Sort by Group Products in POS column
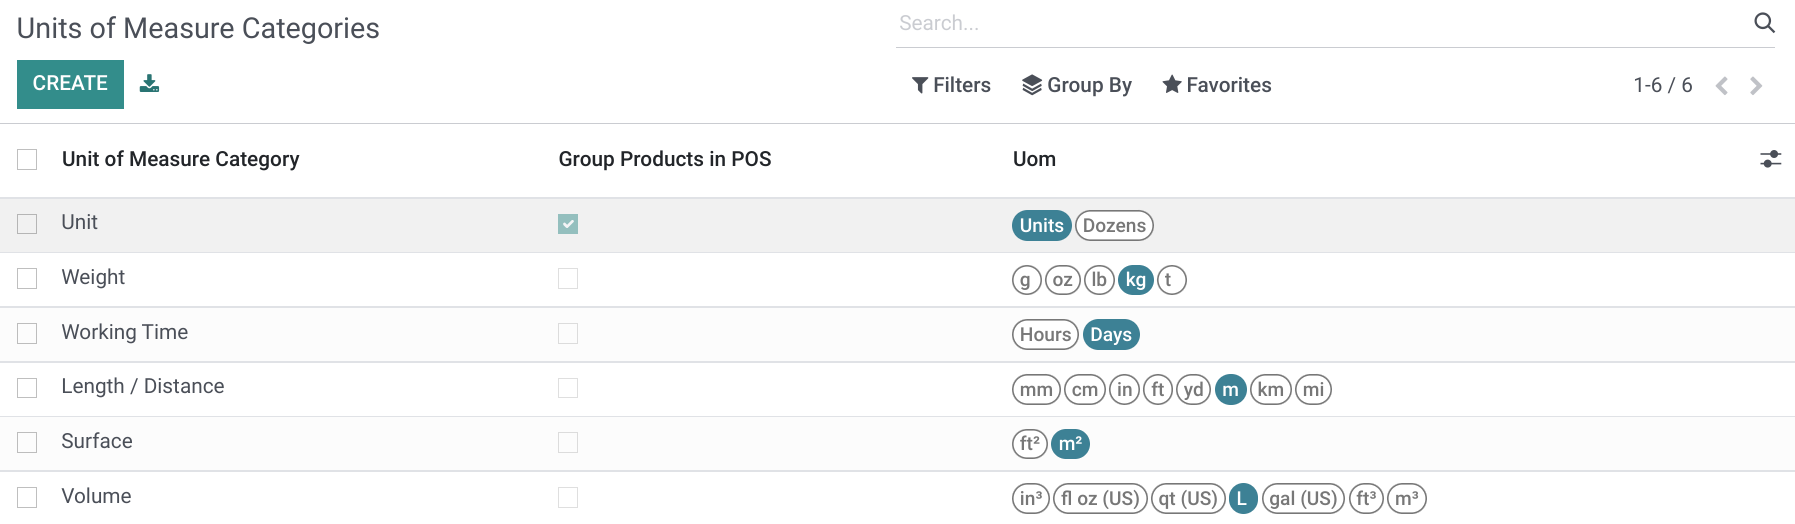Screen dimensions: 1795x524 pos(665,159)
